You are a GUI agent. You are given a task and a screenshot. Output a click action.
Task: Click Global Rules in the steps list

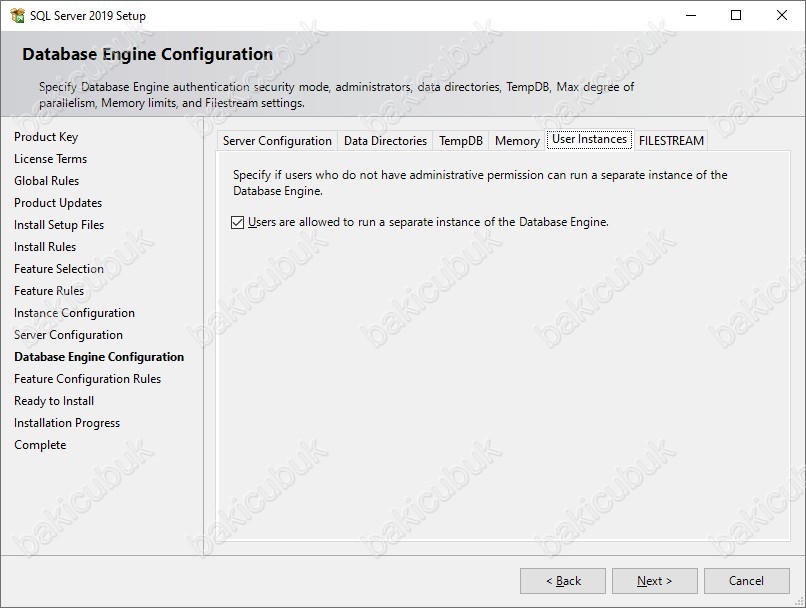click(47, 181)
